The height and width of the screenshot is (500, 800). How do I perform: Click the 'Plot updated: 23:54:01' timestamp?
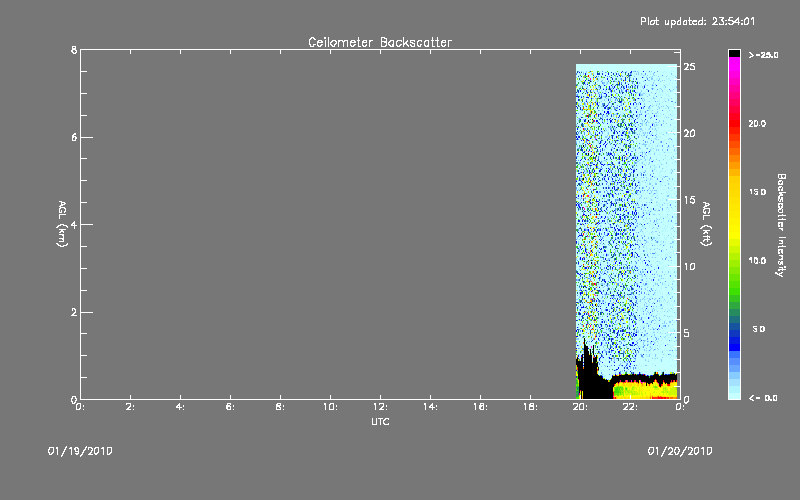pos(697,21)
